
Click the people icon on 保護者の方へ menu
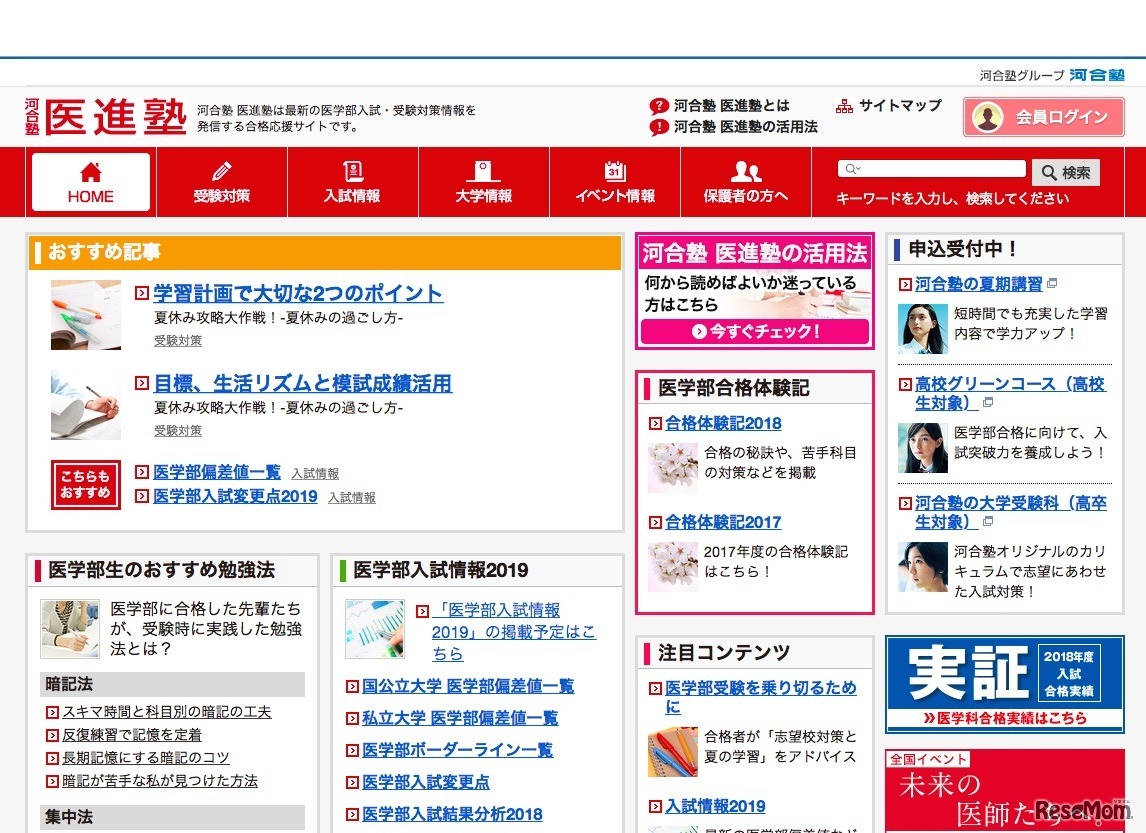pyautogui.click(x=746, y=170)
